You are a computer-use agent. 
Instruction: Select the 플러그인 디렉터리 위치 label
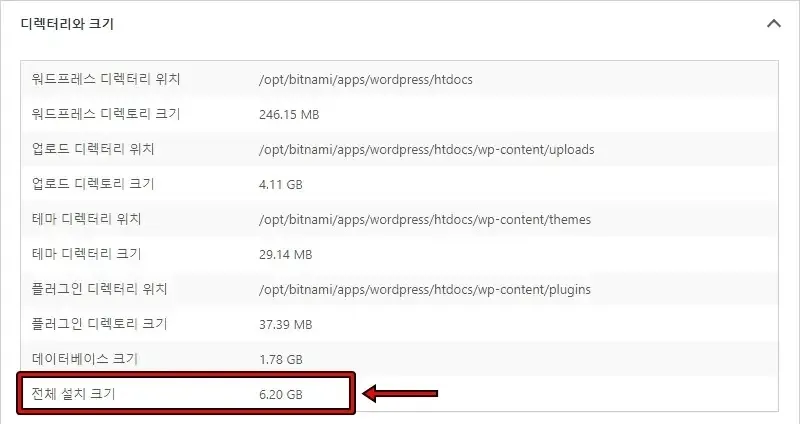pyautogui.click(x=99, y=289)
